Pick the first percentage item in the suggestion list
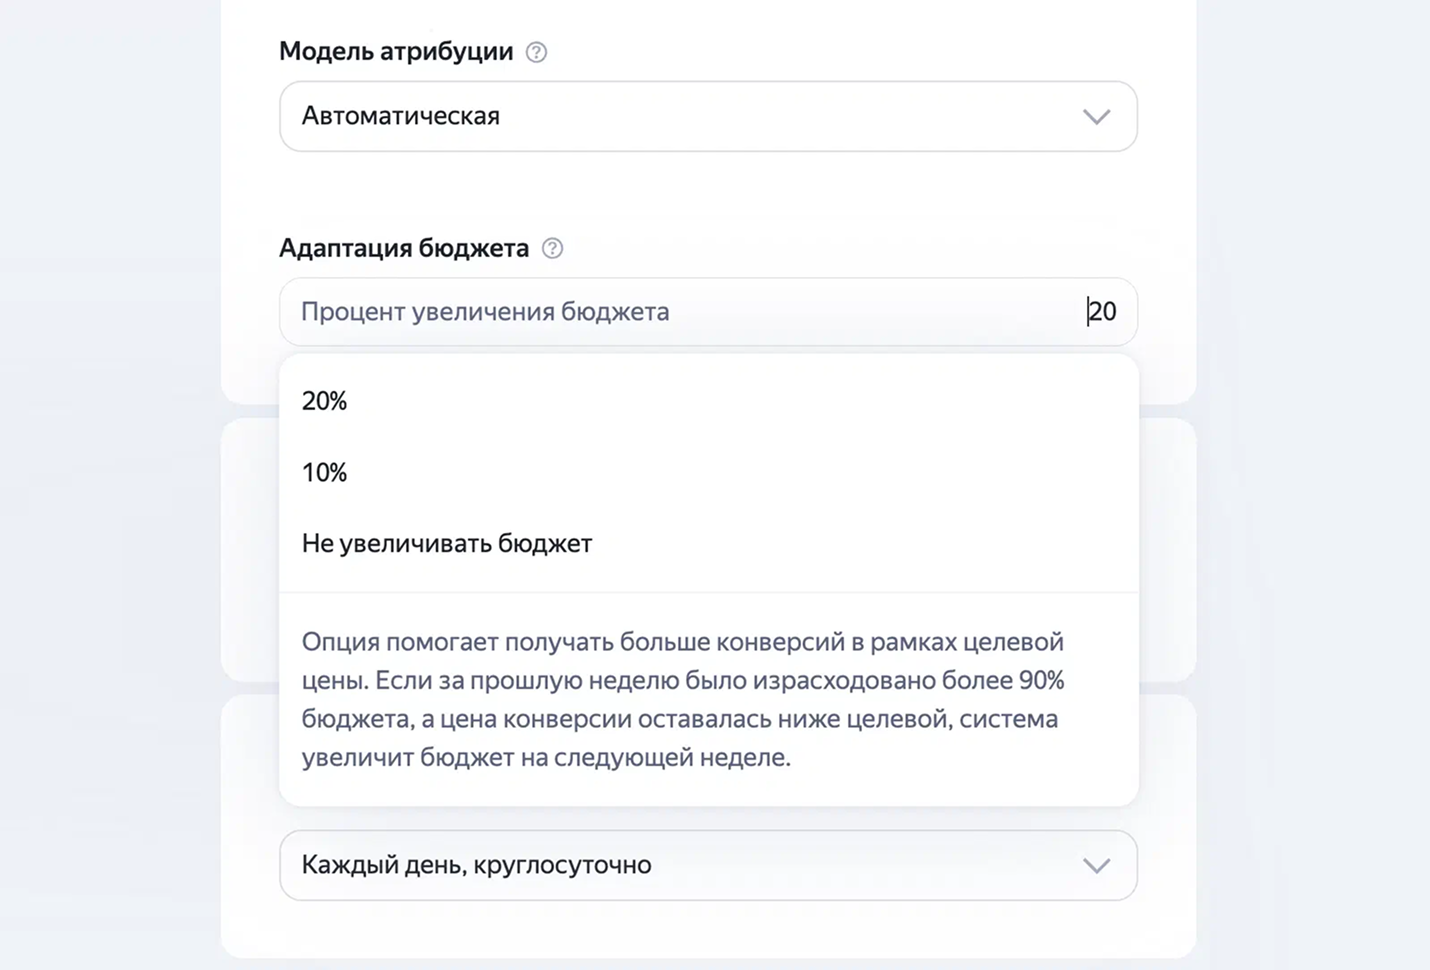This screenshot has height=970, width=1430. (708, 401)
